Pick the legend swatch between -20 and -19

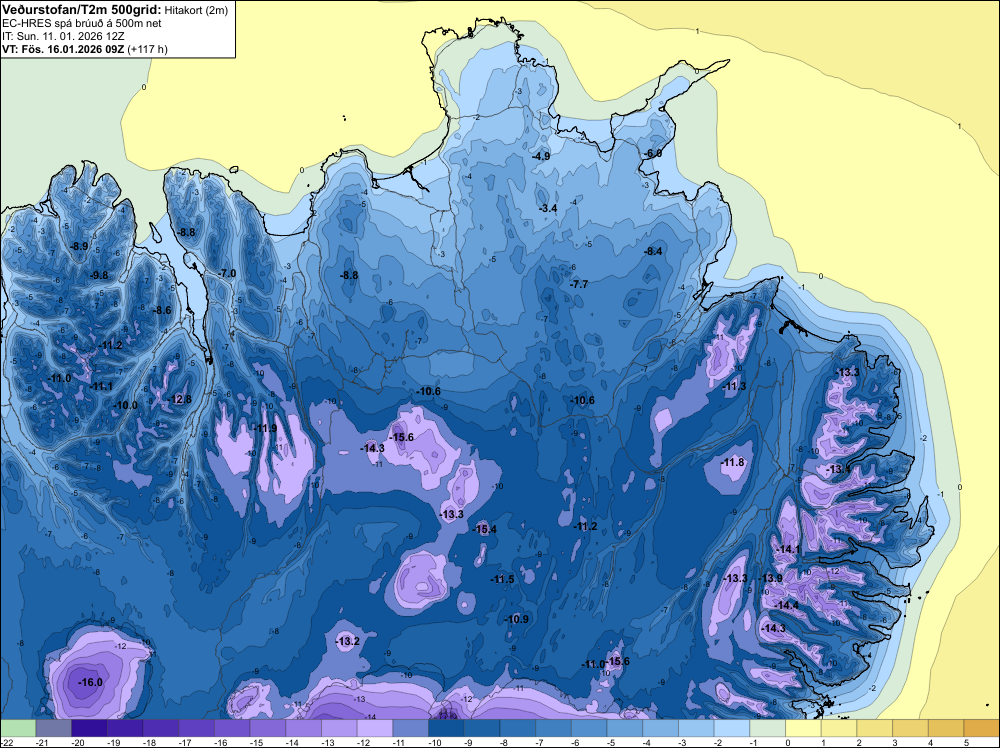click(89, 728)
